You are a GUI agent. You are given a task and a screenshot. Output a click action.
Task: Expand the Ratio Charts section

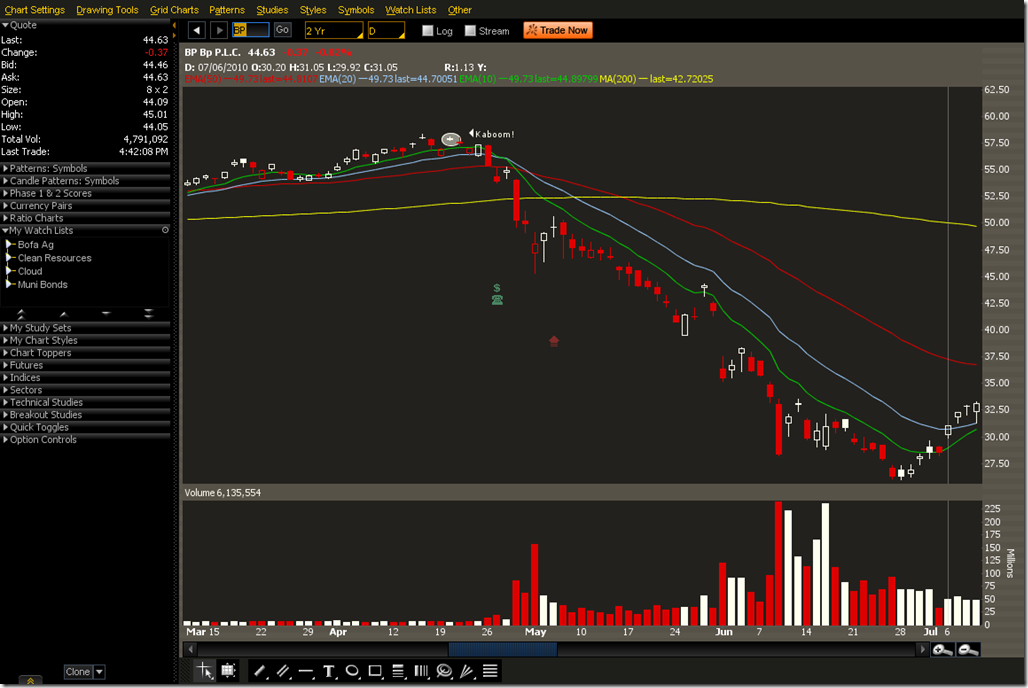[x=85, y=218]
